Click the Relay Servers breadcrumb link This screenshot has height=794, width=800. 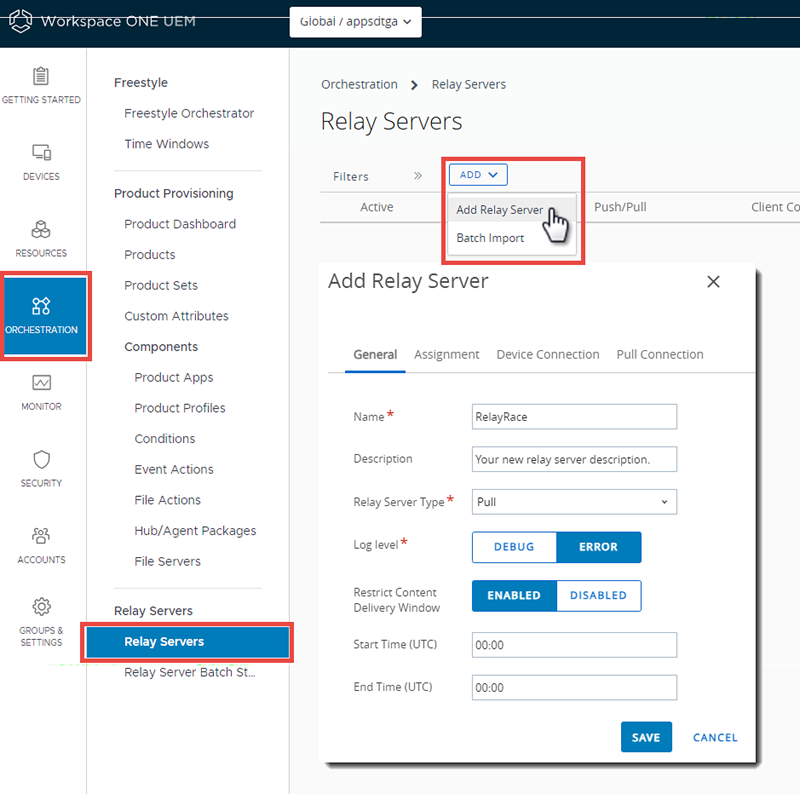468,84
